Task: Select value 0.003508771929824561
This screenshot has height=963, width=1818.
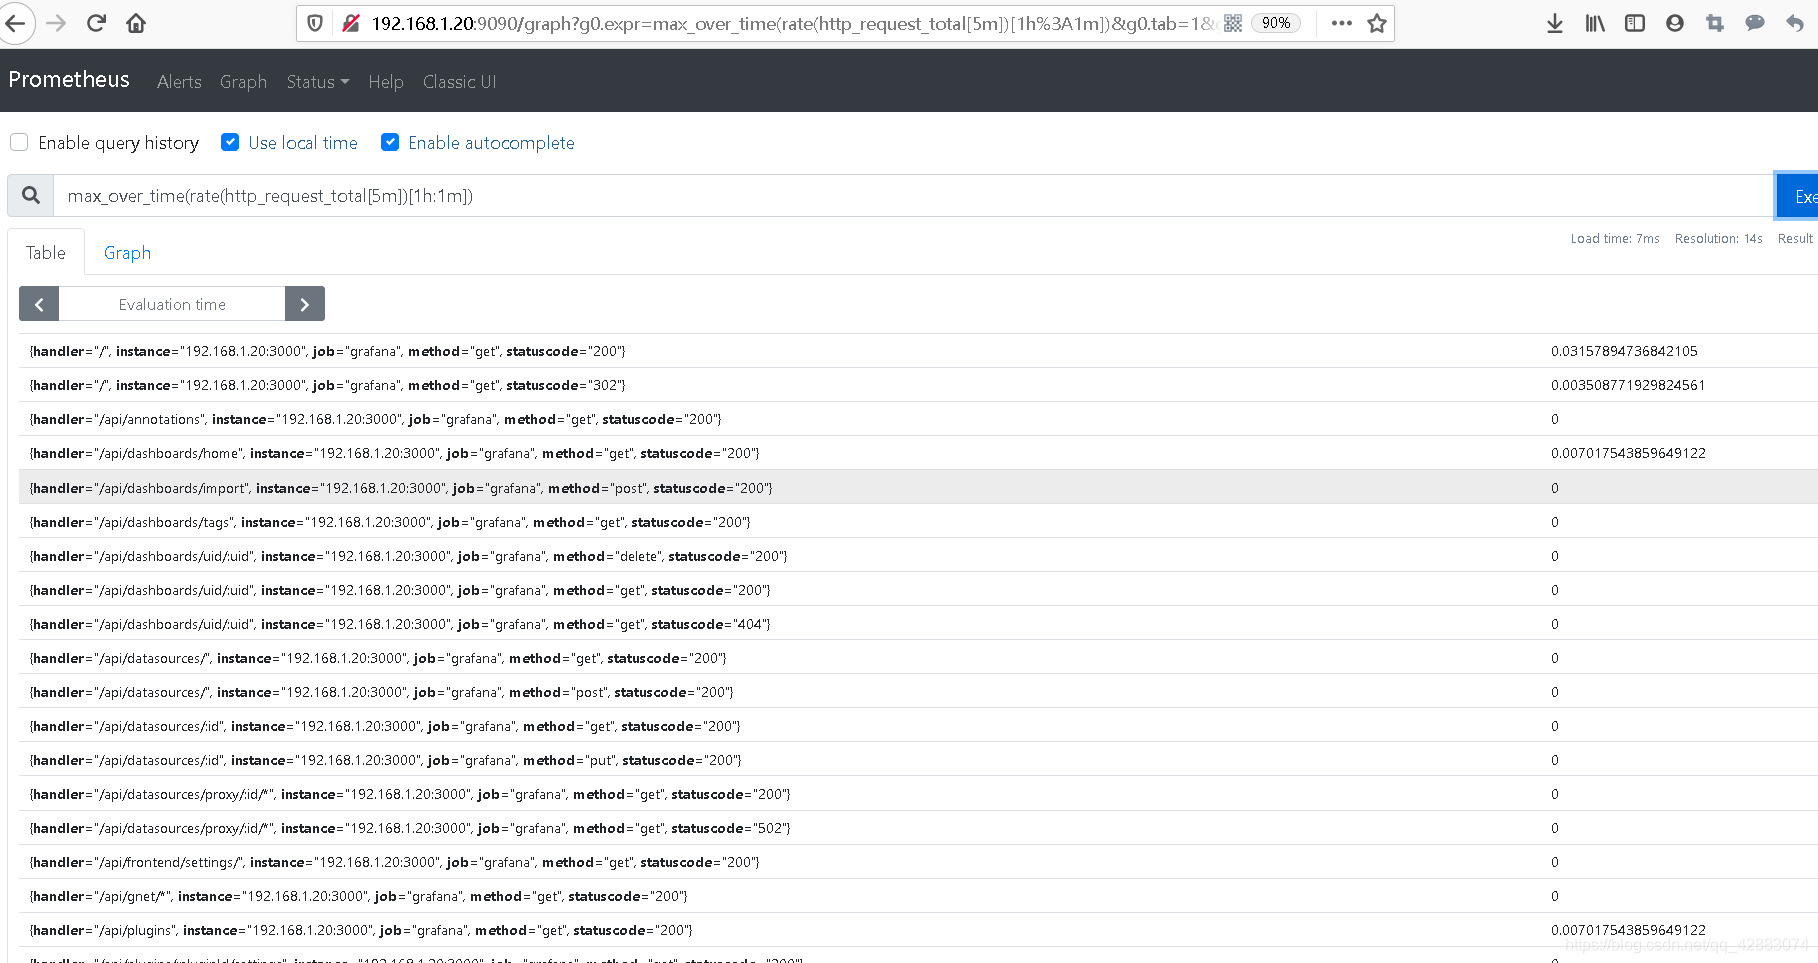Action: pyautogui.click(x=1628, y=385)
